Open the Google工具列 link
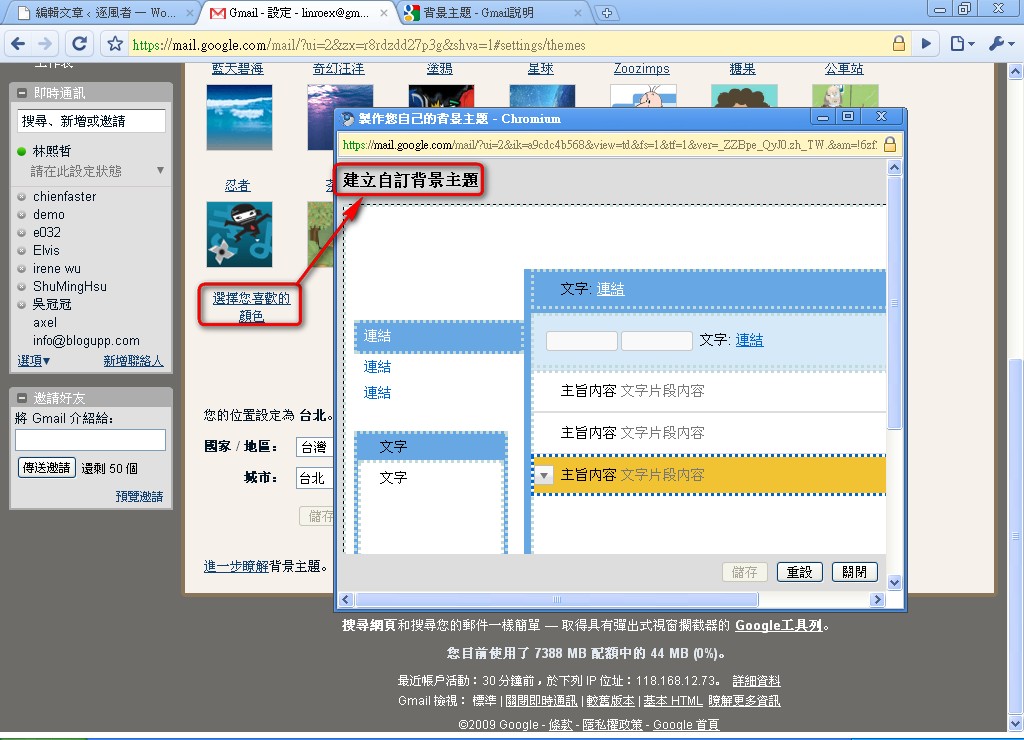The image size is (1024, 740). click(778, 625)
